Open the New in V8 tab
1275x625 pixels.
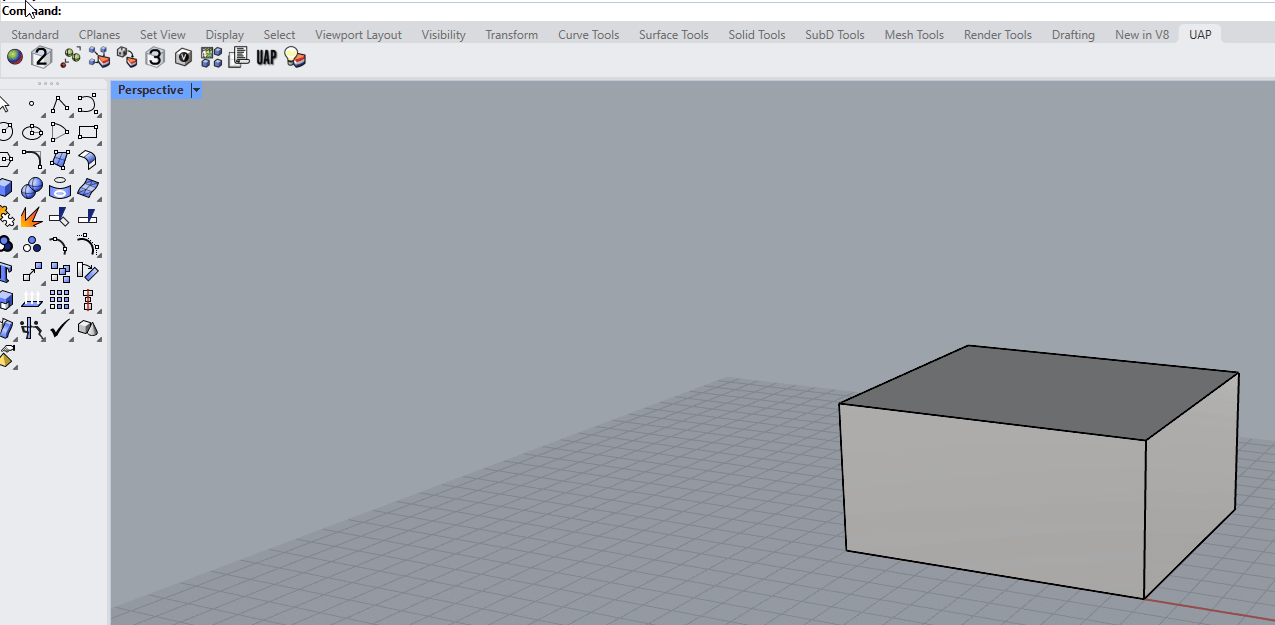click(1142, 34)
